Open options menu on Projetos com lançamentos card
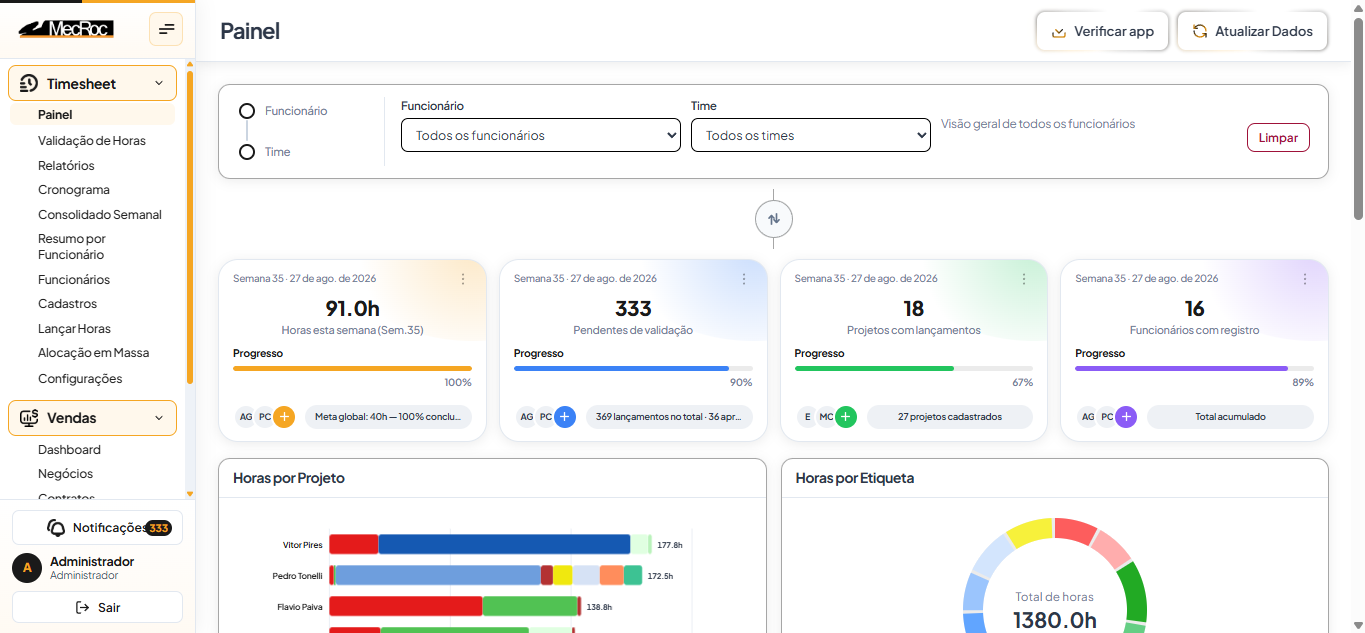Screen dimensions: 1365x633 tap(1025, 279)
